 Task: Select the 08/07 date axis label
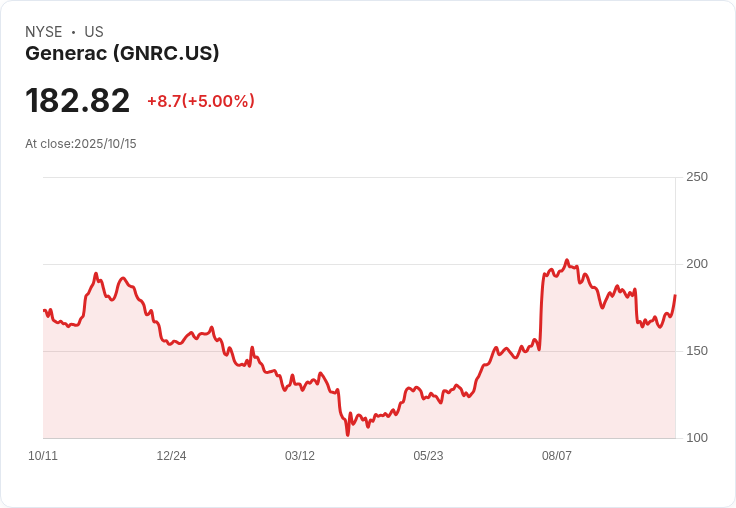tap(557, 456)
